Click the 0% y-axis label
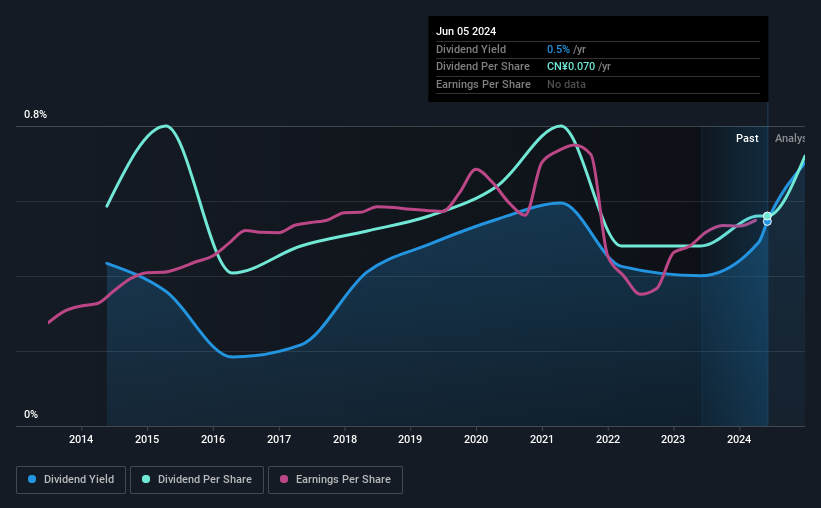821x508 pixels. (x=31, y=414)
